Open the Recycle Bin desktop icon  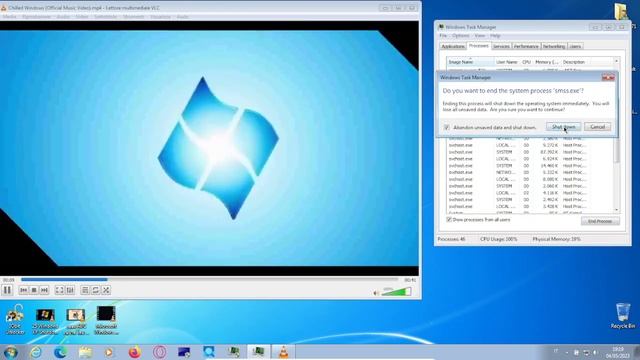coord(622,316)
